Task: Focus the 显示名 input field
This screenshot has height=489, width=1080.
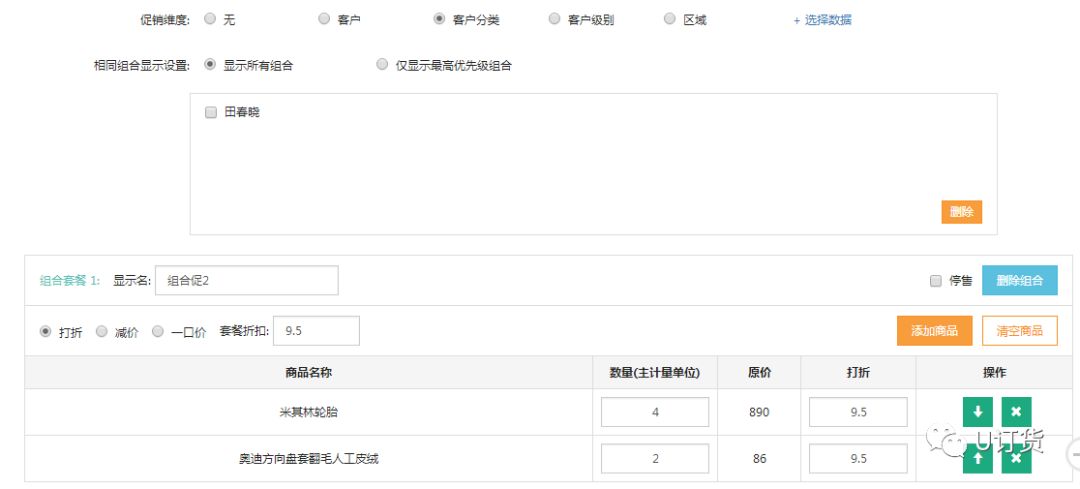Action: 247,280
